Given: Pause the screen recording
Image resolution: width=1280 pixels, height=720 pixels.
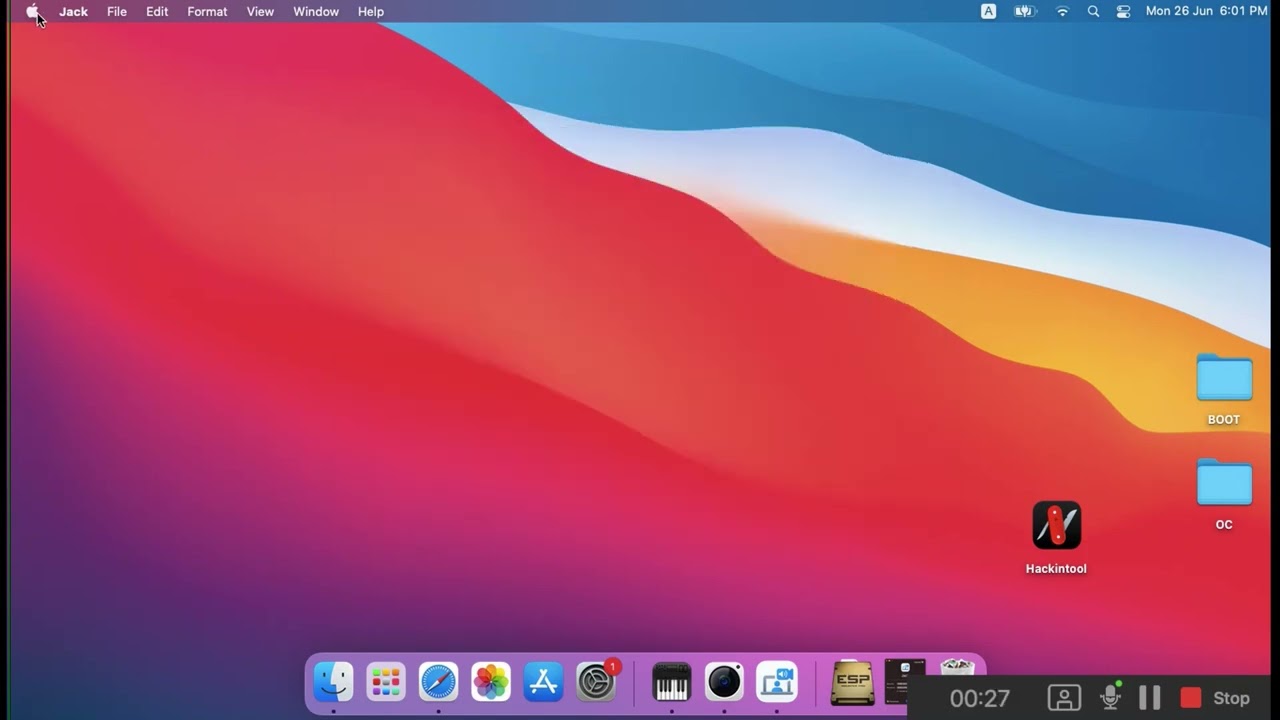Looking at the screenshot, I should pyautogui.click(x=1150, y=698).
